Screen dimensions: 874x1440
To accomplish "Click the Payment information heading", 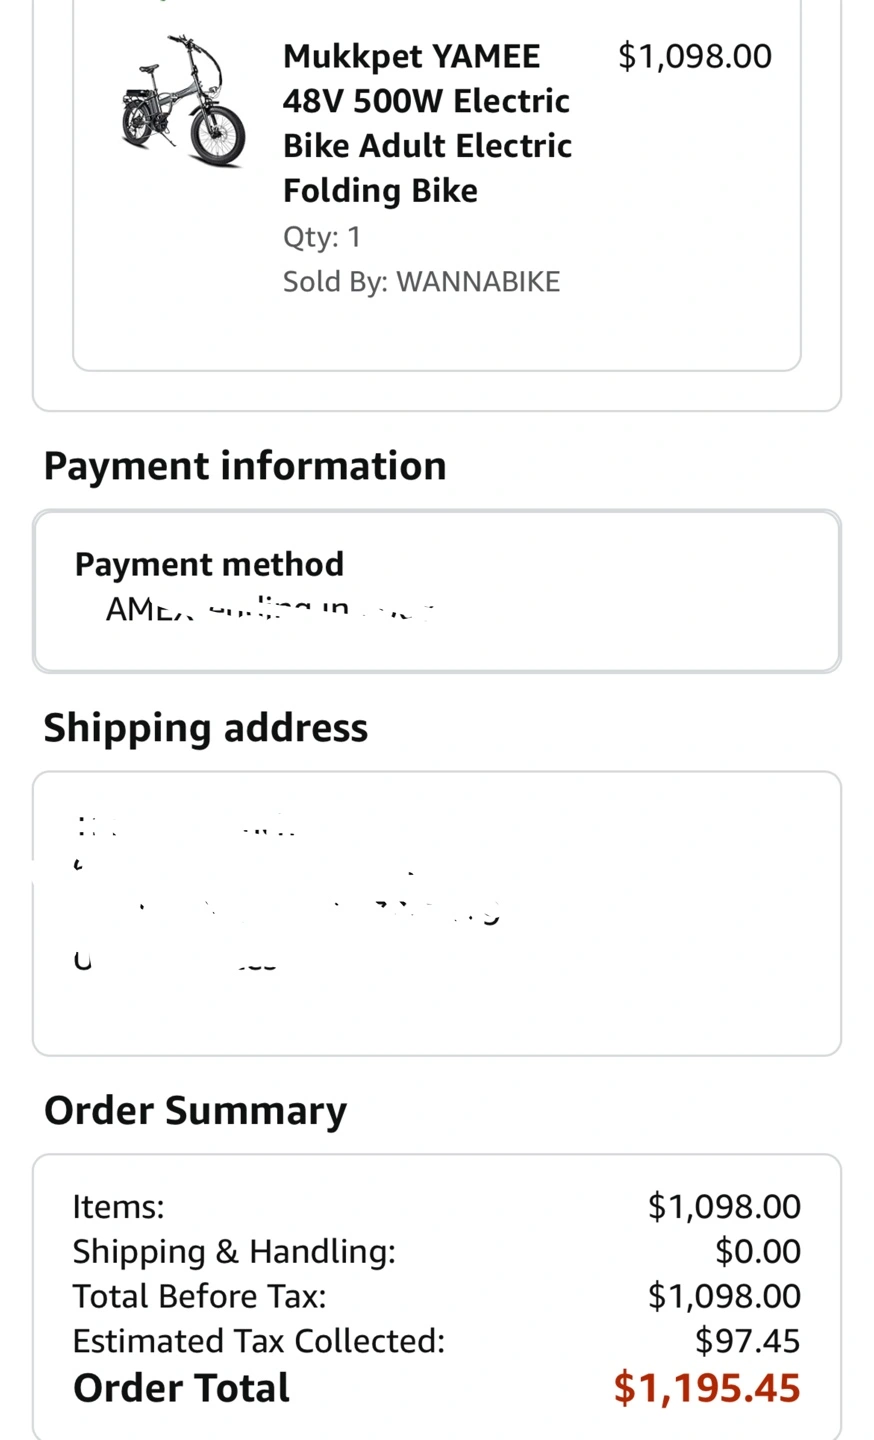I will (x=245, y=466).
